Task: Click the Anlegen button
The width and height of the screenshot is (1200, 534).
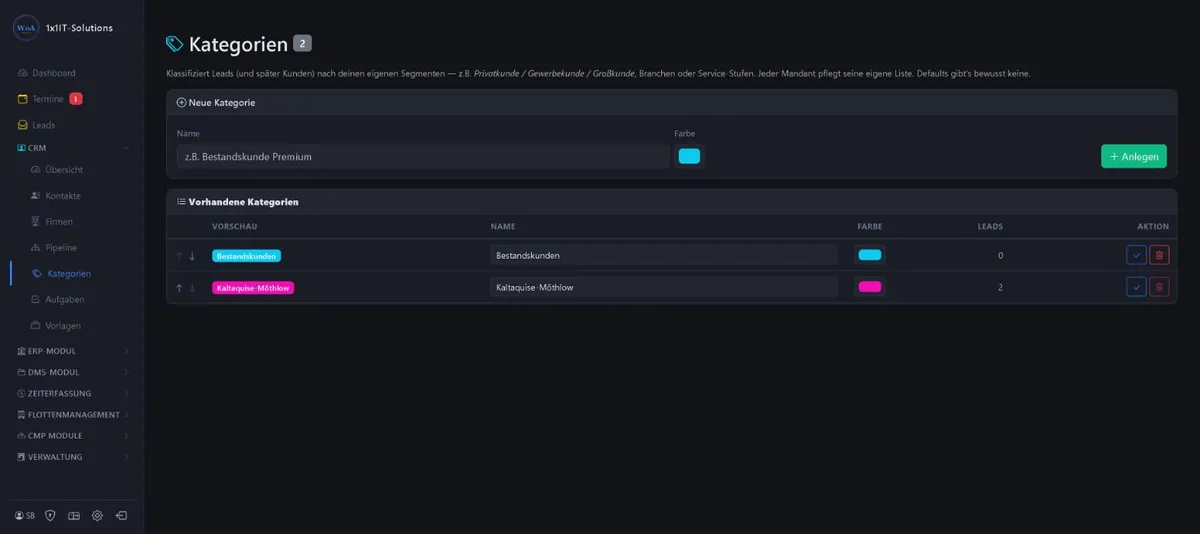Action: coord(1134,156)
